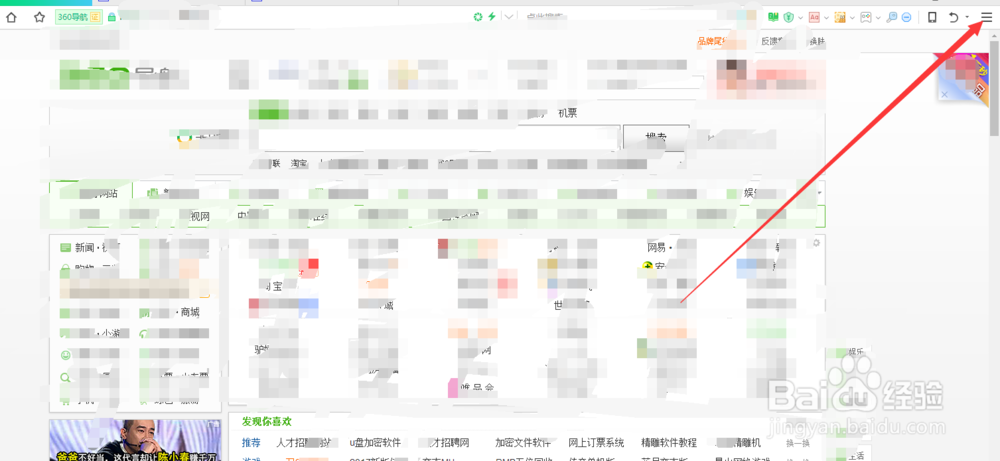Expand the dropdown beside the game icon
The image size is (1000, 461).
[x=878, y=18]
